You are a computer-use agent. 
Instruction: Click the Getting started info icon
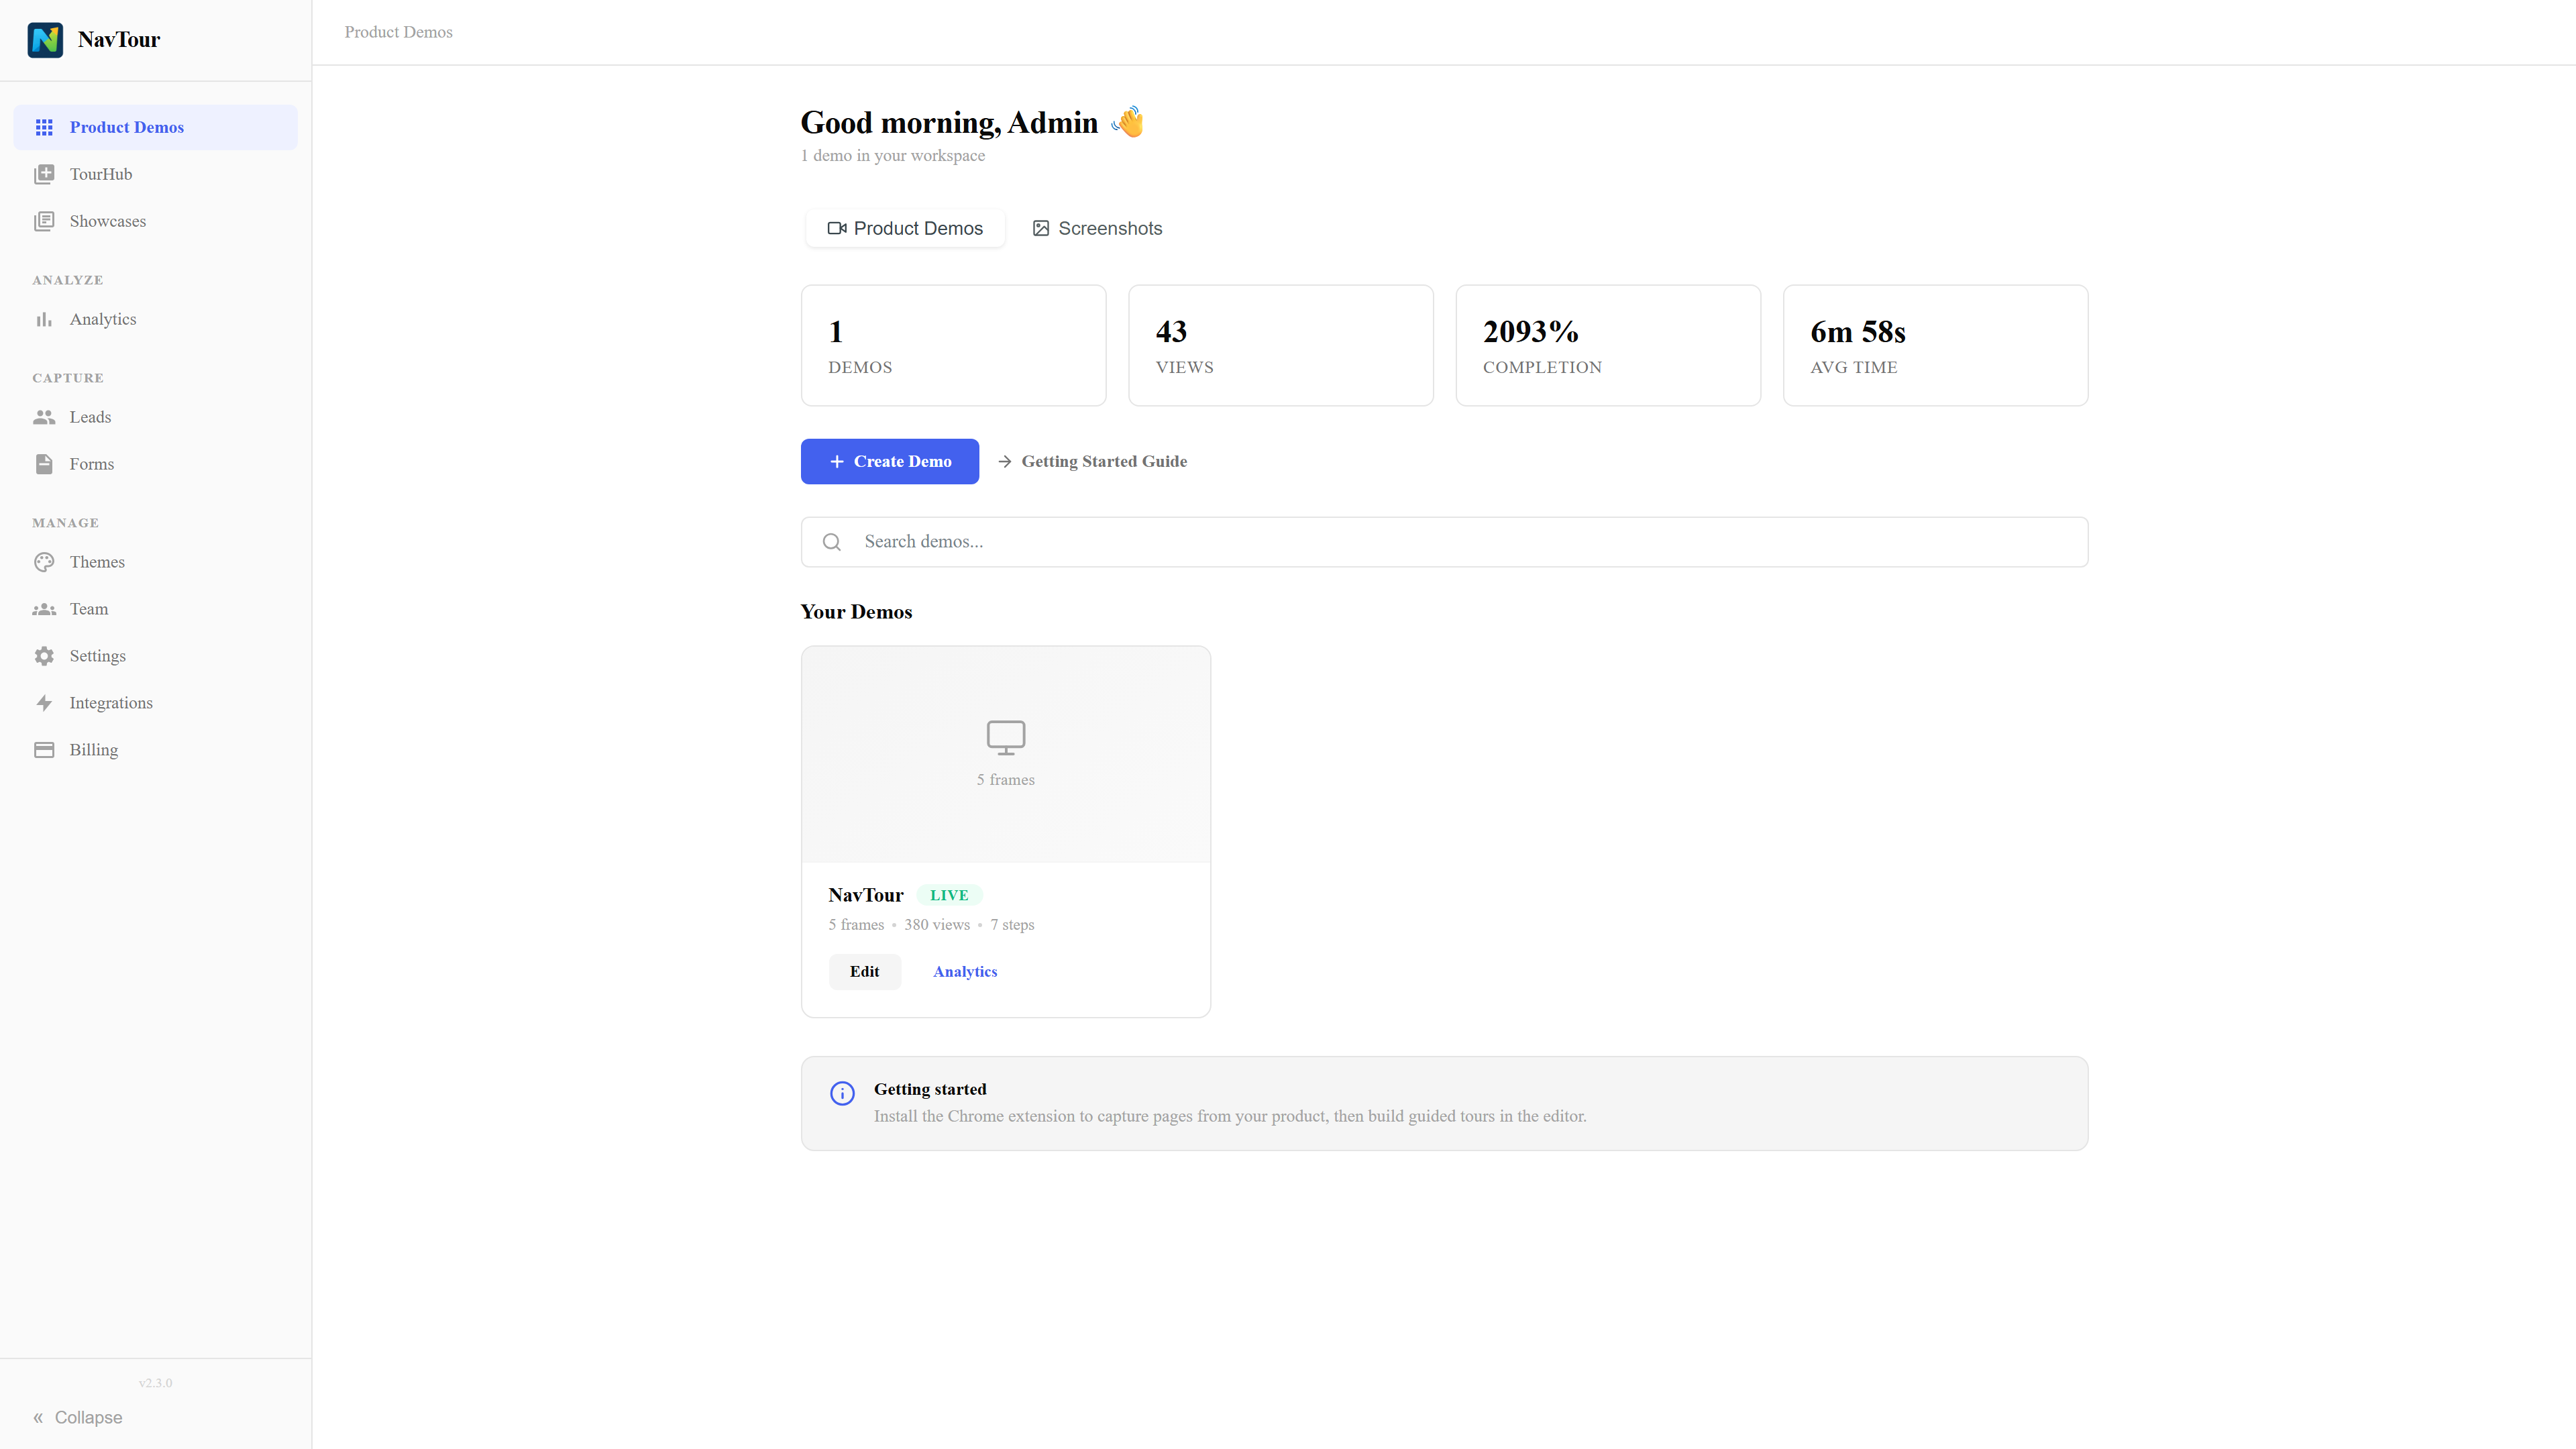pyautogui.click(x=842, y=1093)
